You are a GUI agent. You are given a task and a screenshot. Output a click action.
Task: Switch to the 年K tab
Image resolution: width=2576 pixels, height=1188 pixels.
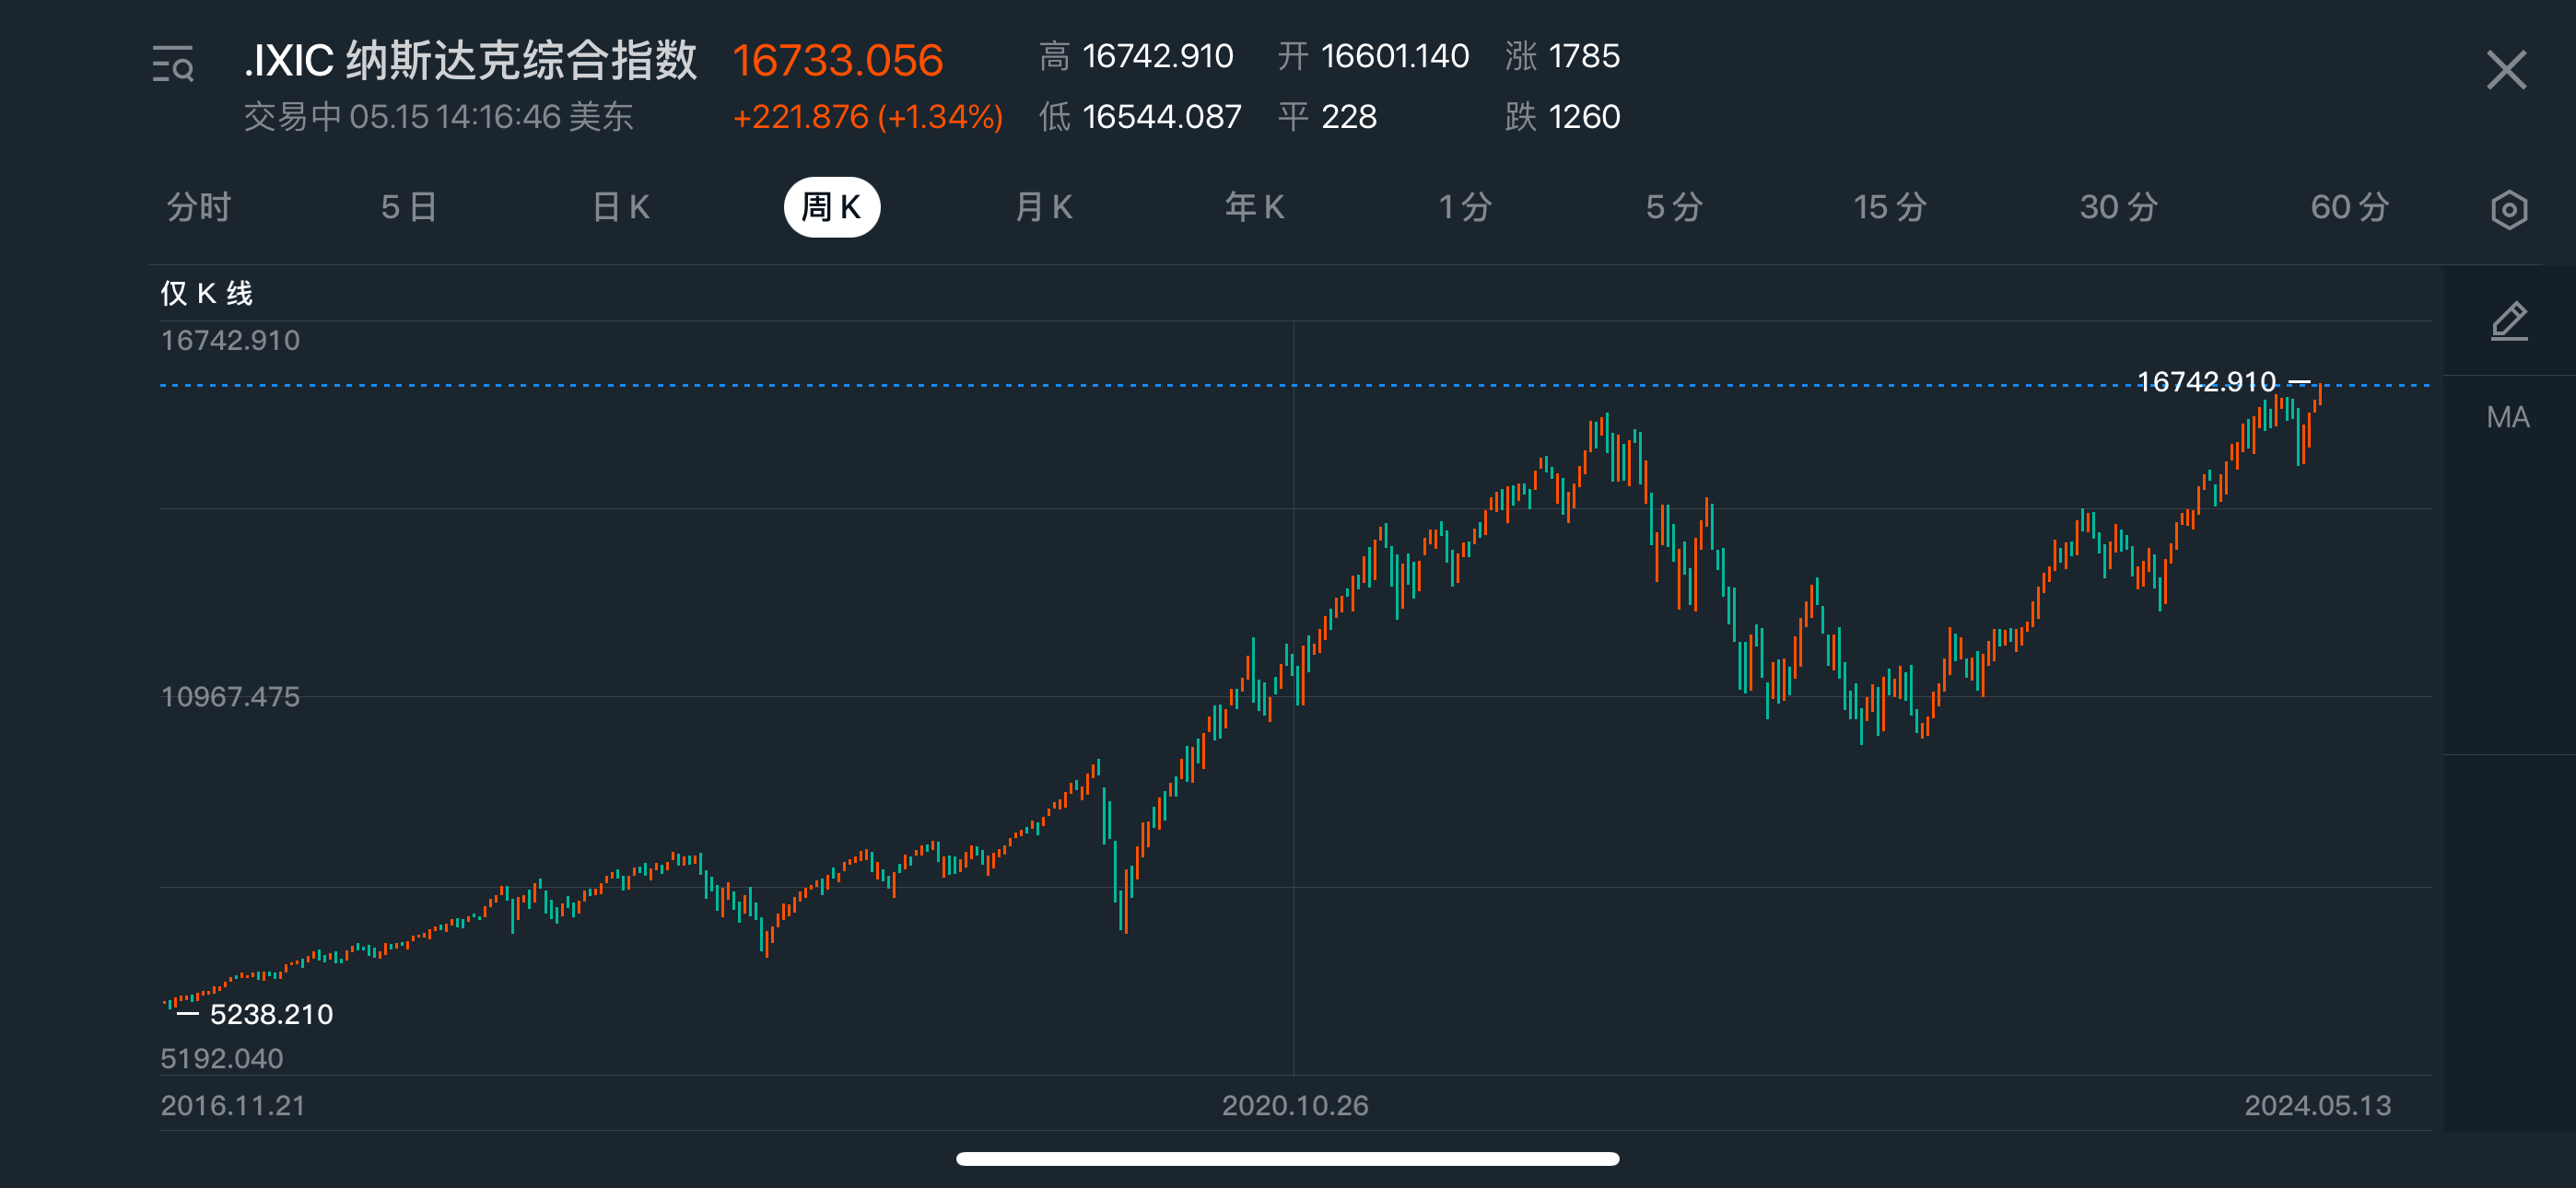pos(1255,207)
